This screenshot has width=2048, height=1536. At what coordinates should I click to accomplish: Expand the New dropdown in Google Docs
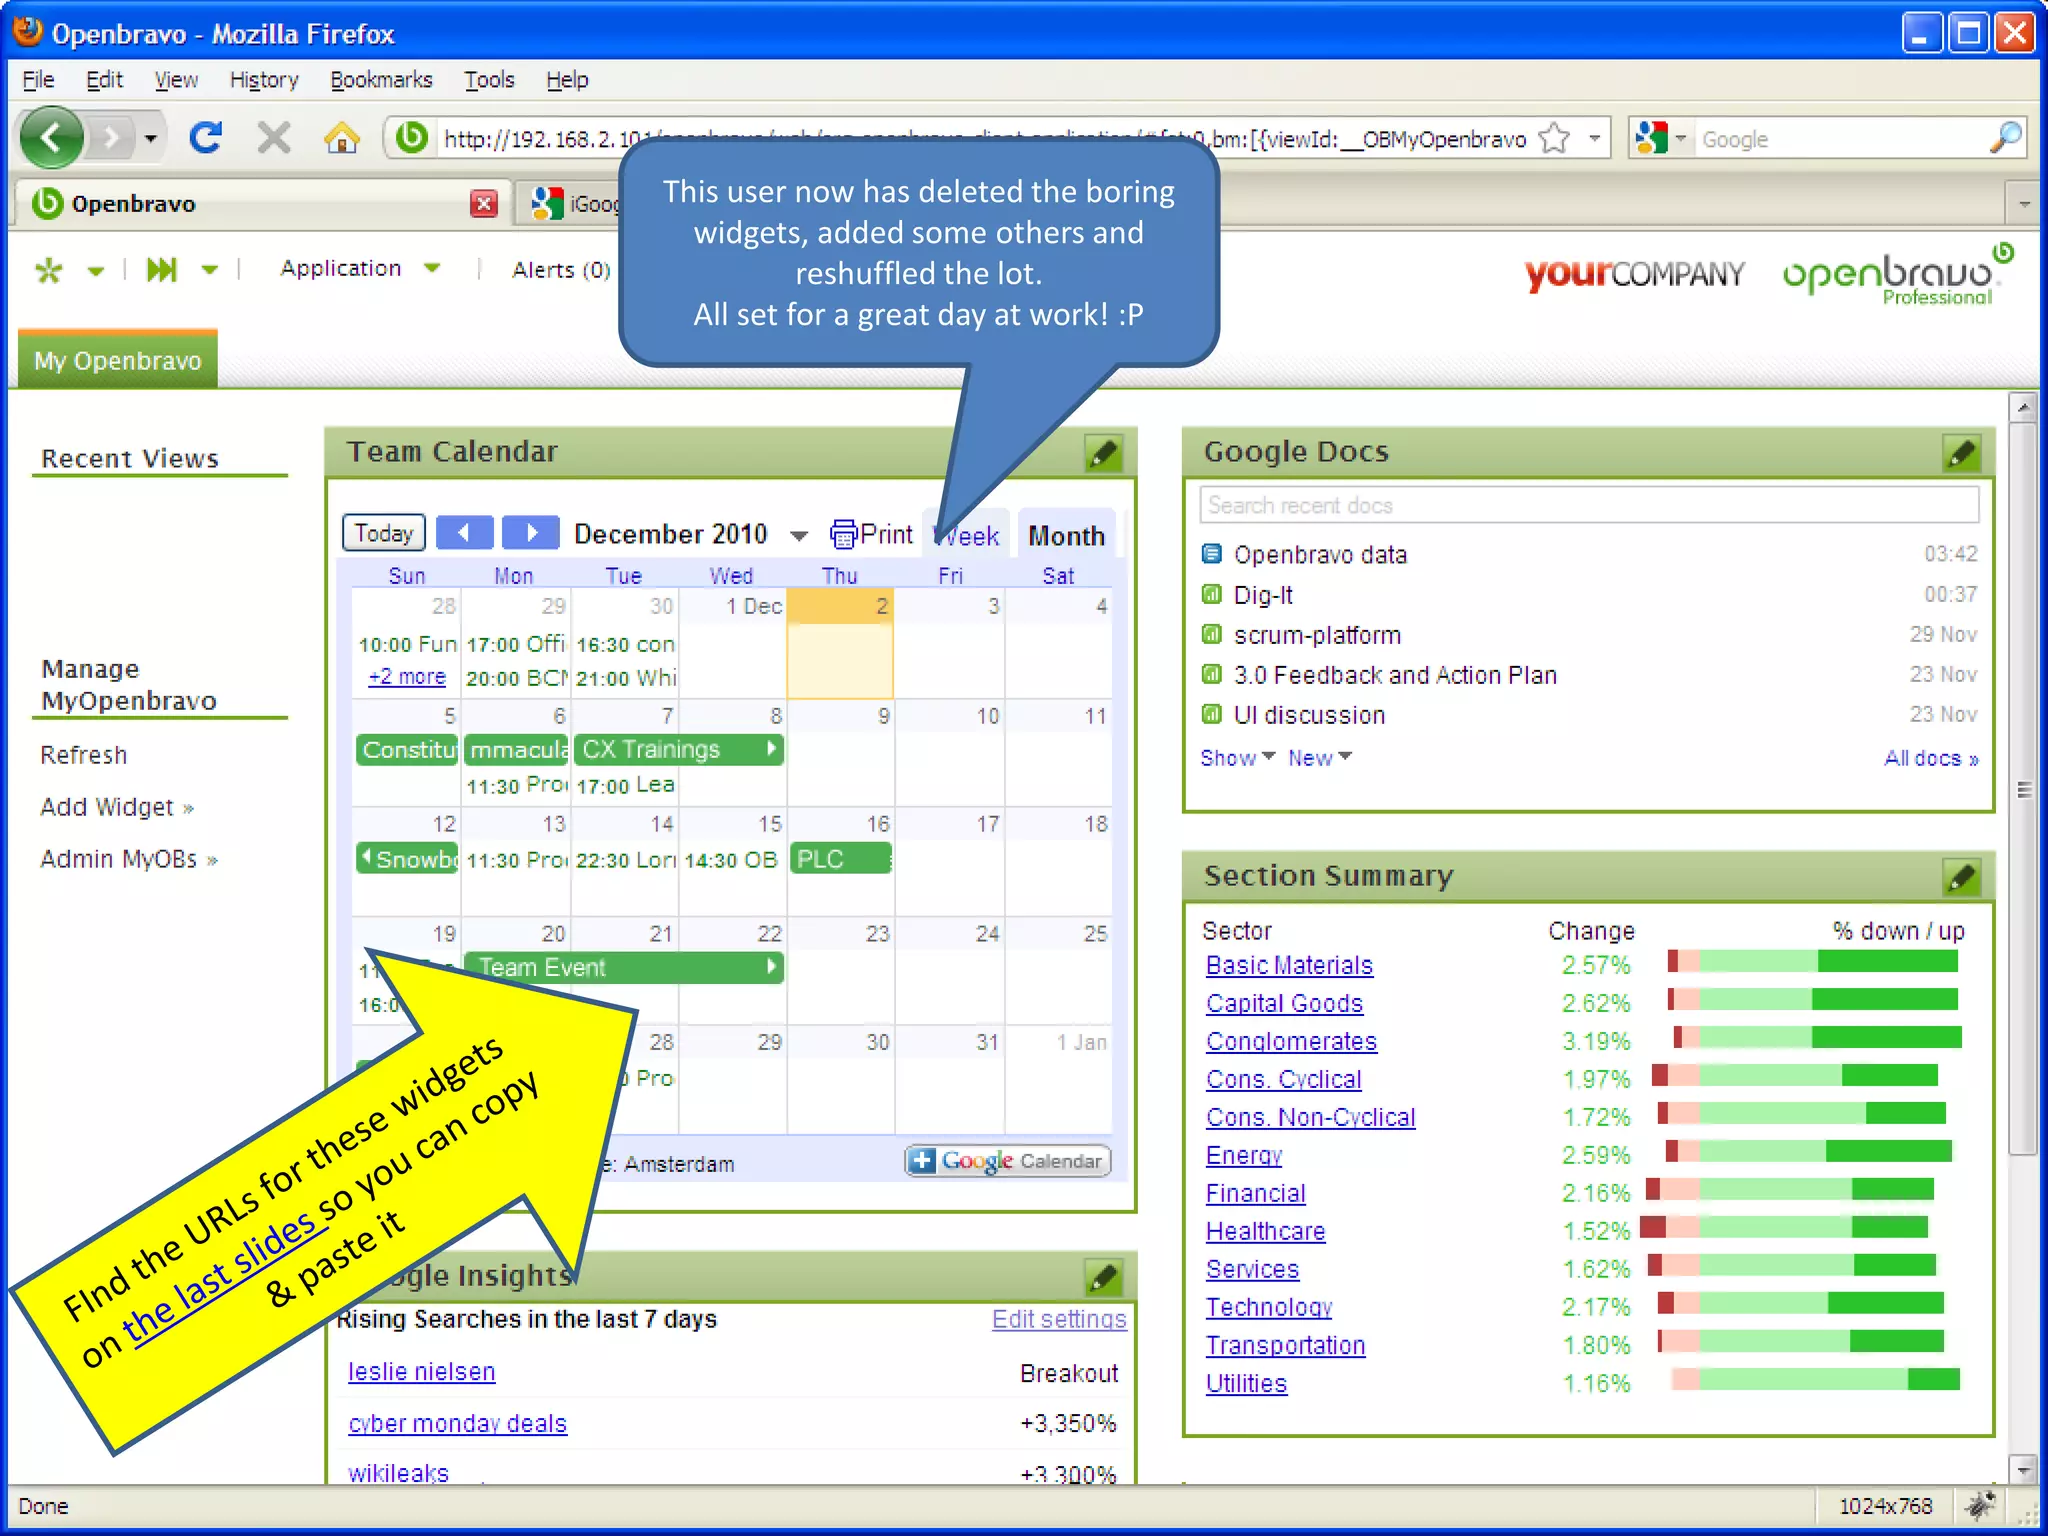pos(1319,758)
